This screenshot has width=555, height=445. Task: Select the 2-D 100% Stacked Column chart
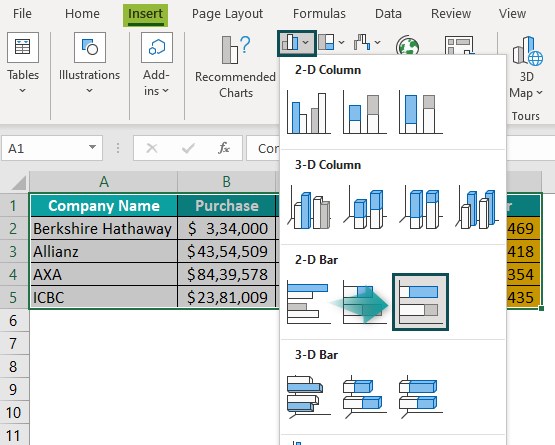pyautogui.click(x=420, y=112)
